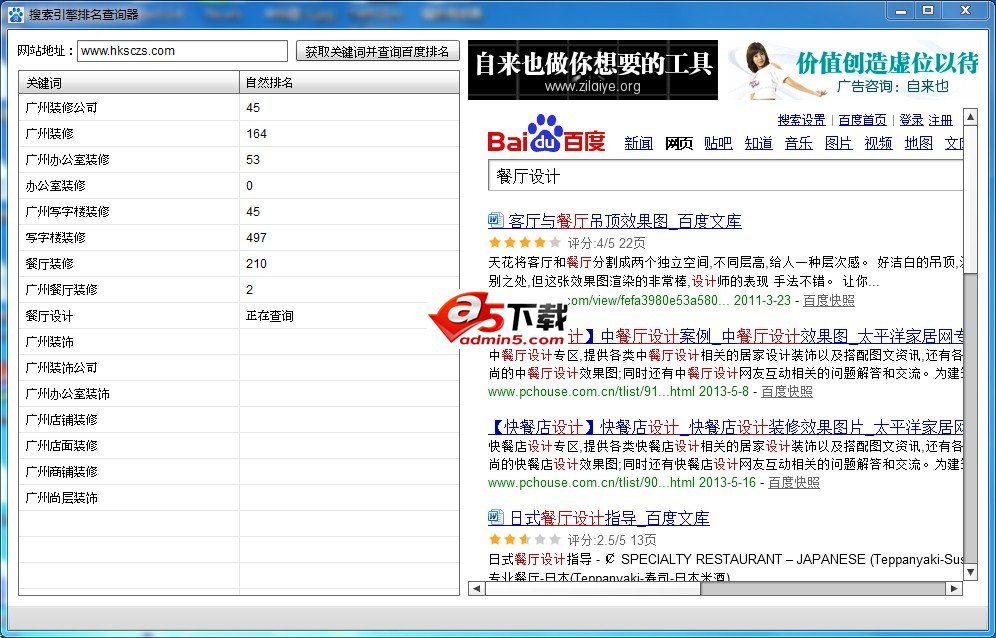Select the 广州装修 keyword row
Image resolution: width=996 pixels, height=638 pixels.
[x=239, y=133]
